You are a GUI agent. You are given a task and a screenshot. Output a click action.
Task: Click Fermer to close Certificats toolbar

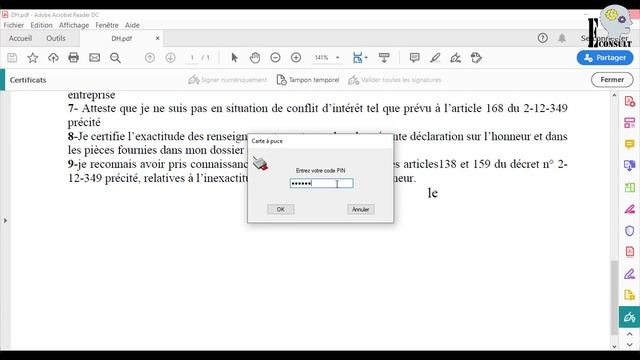point(612,80)
